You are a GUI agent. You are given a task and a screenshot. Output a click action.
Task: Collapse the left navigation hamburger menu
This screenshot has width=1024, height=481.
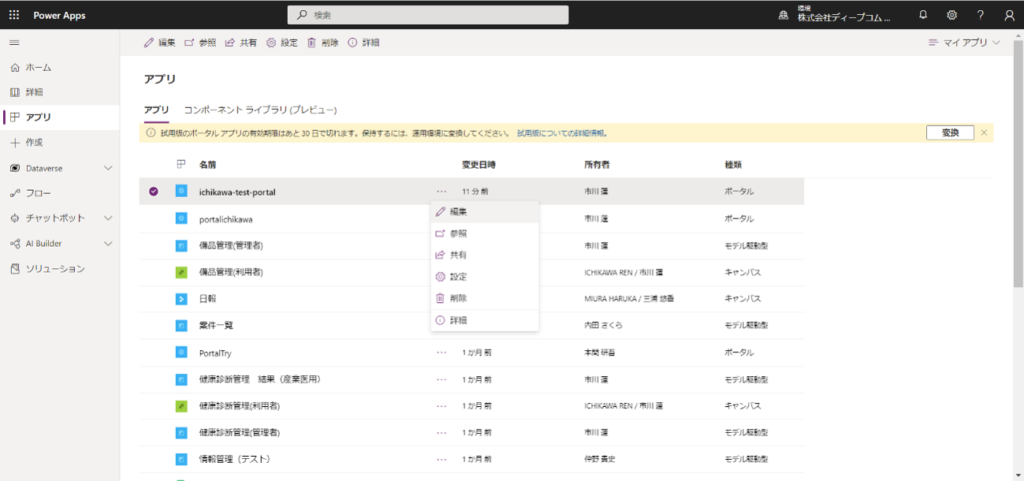point(14,42)
